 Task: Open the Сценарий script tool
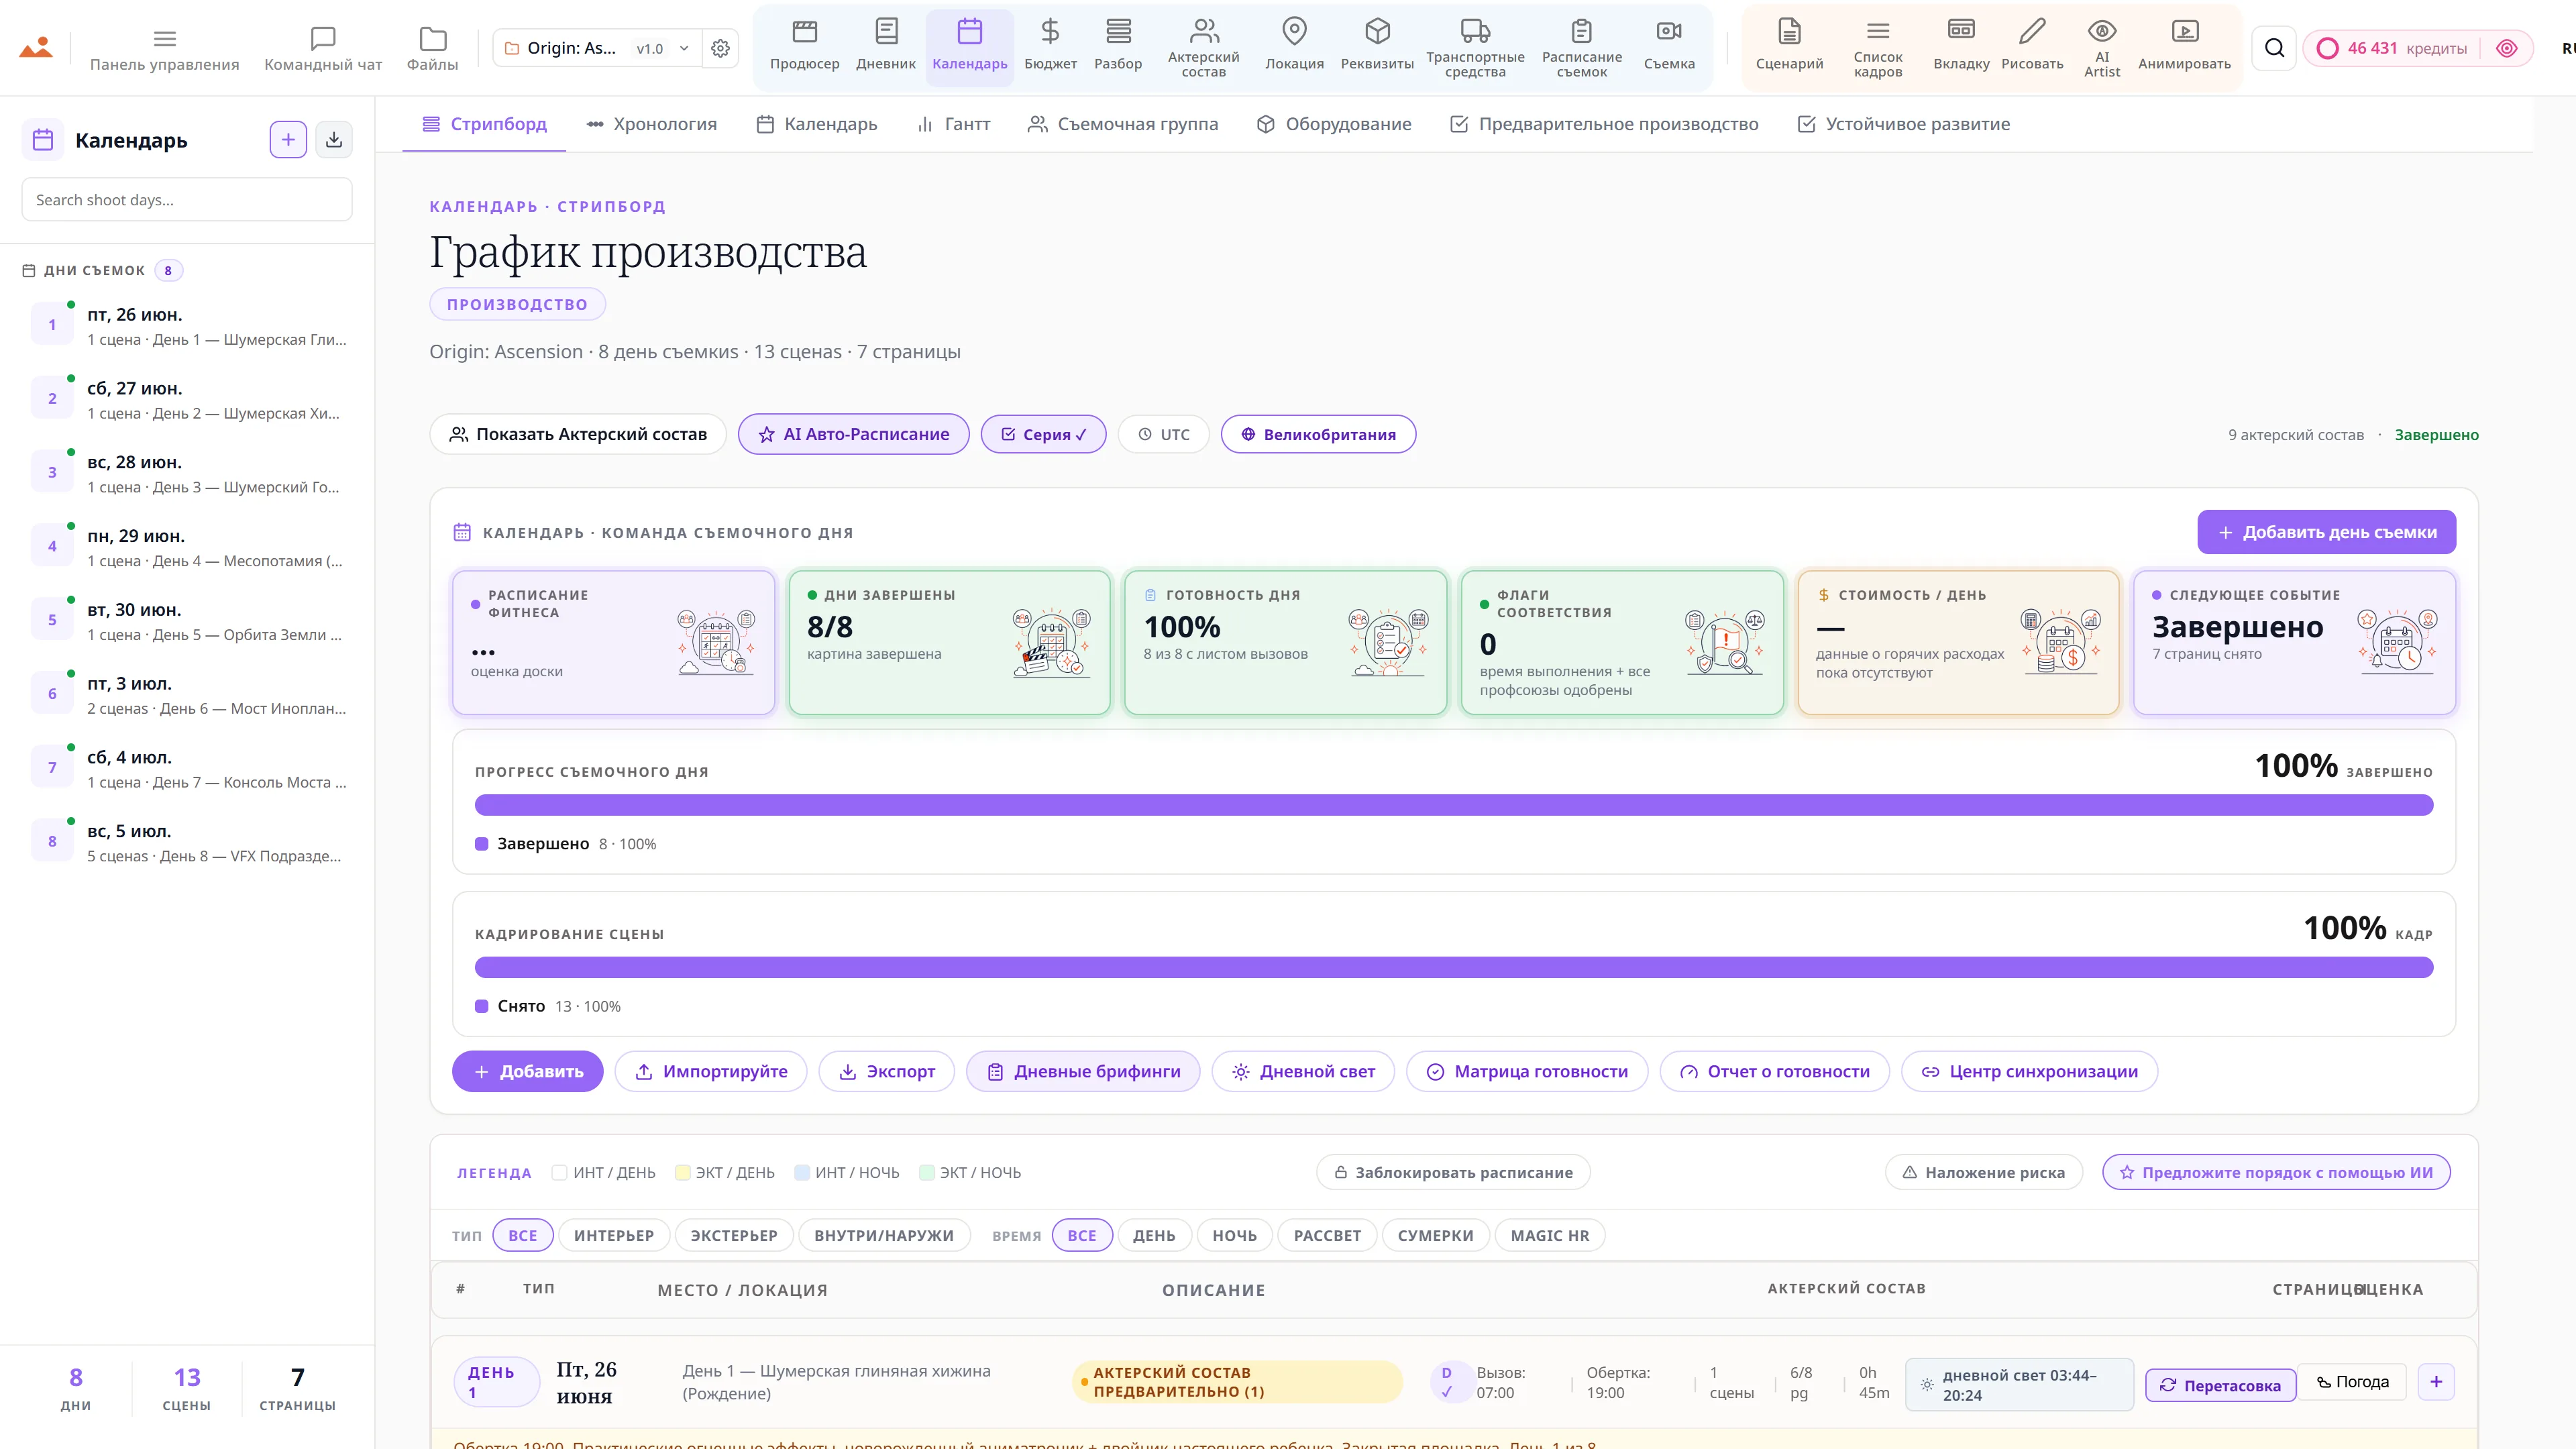[x=1789, y=47]
